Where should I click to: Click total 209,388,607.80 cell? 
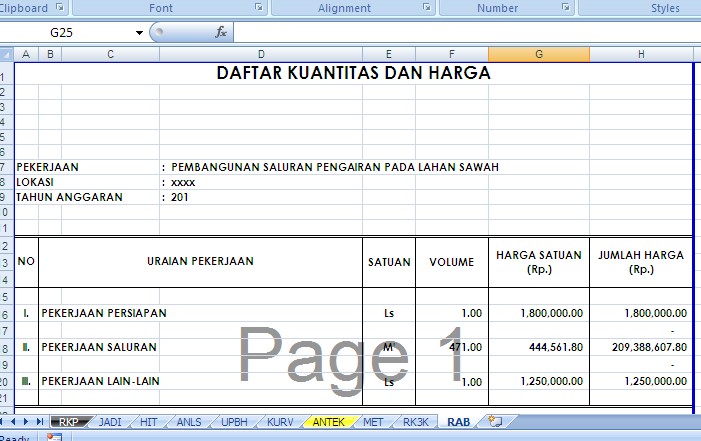pos(649,347)
